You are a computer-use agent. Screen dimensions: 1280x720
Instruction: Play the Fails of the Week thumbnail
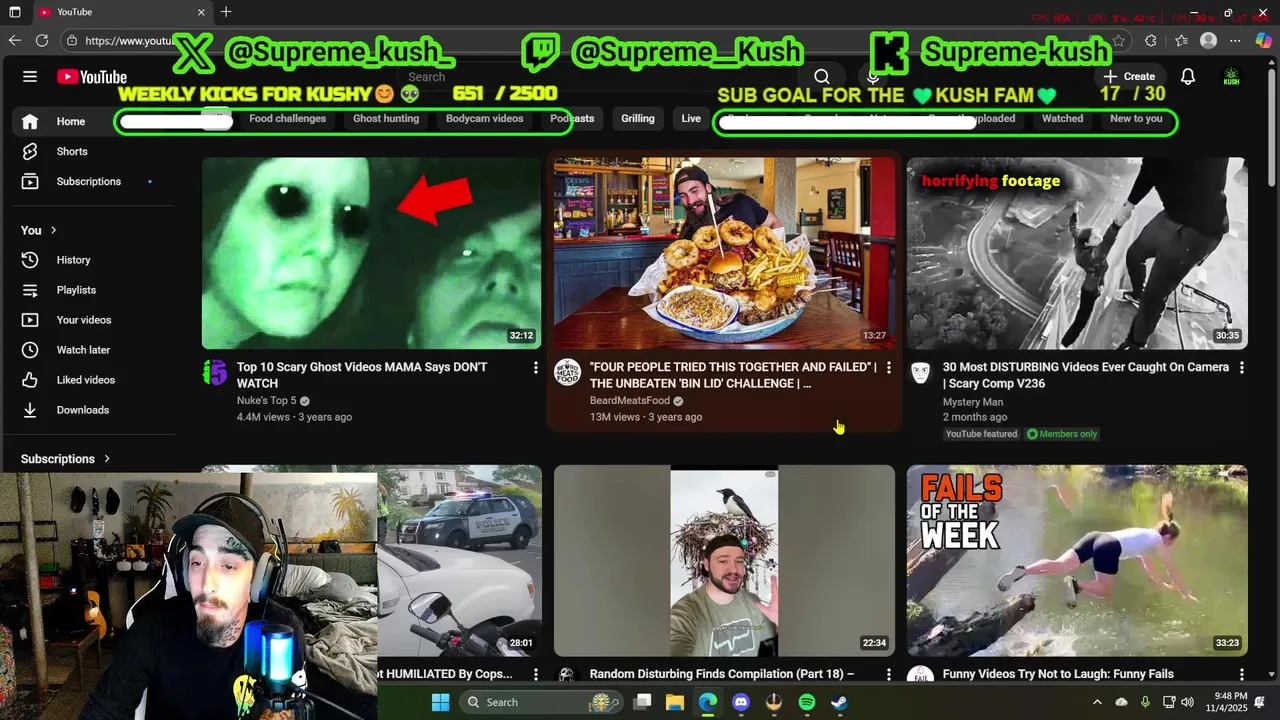coord(1077,560)
